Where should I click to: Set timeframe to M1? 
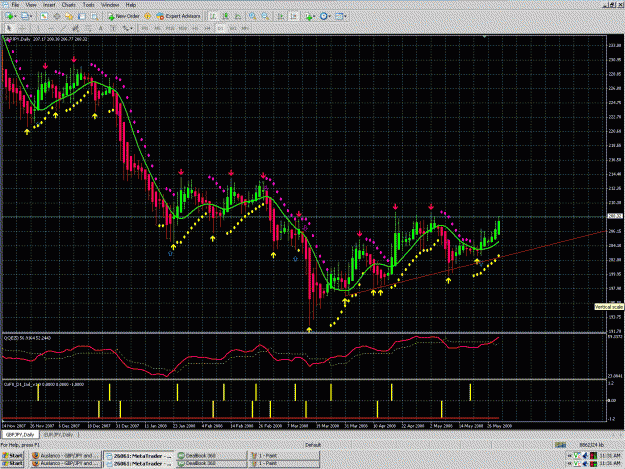click(144, 28)
